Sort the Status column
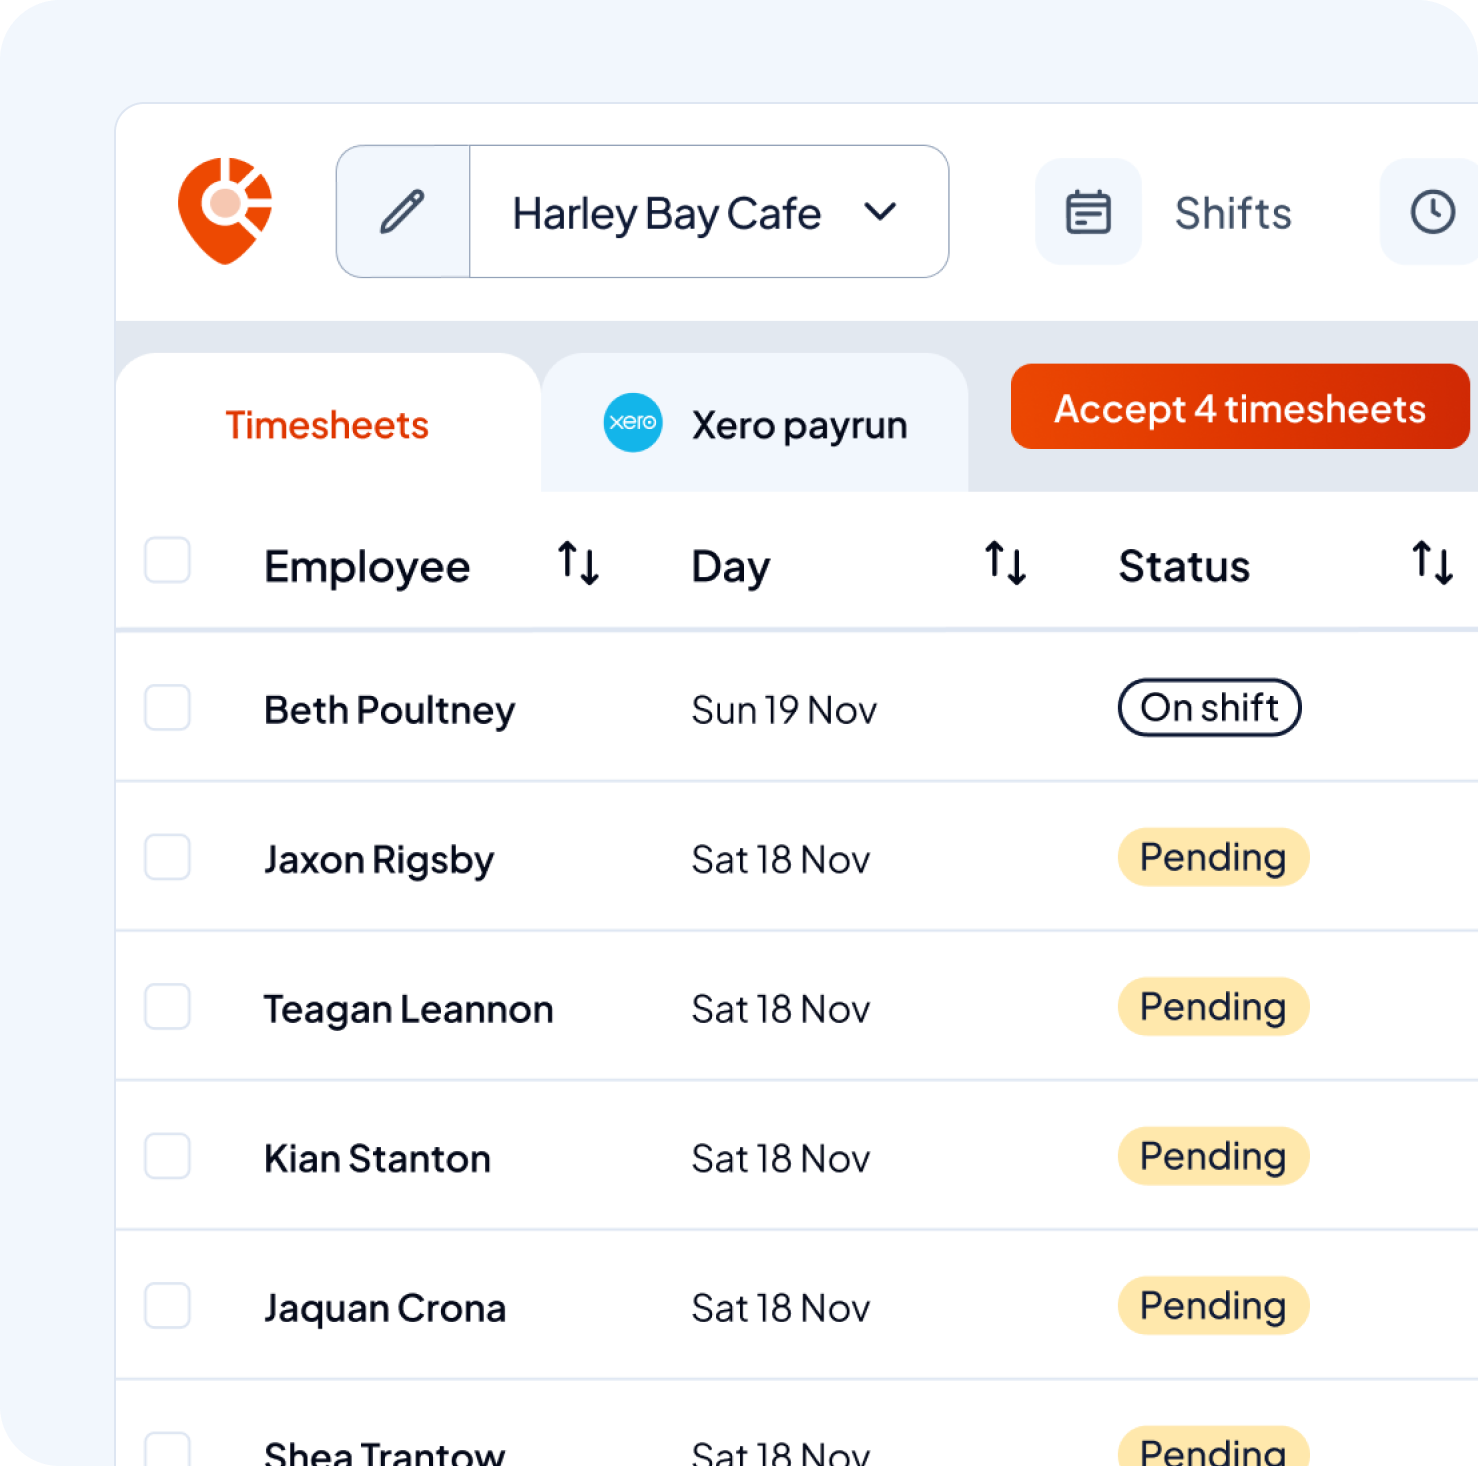1478x1466 pixels. tap(1432, 565)
